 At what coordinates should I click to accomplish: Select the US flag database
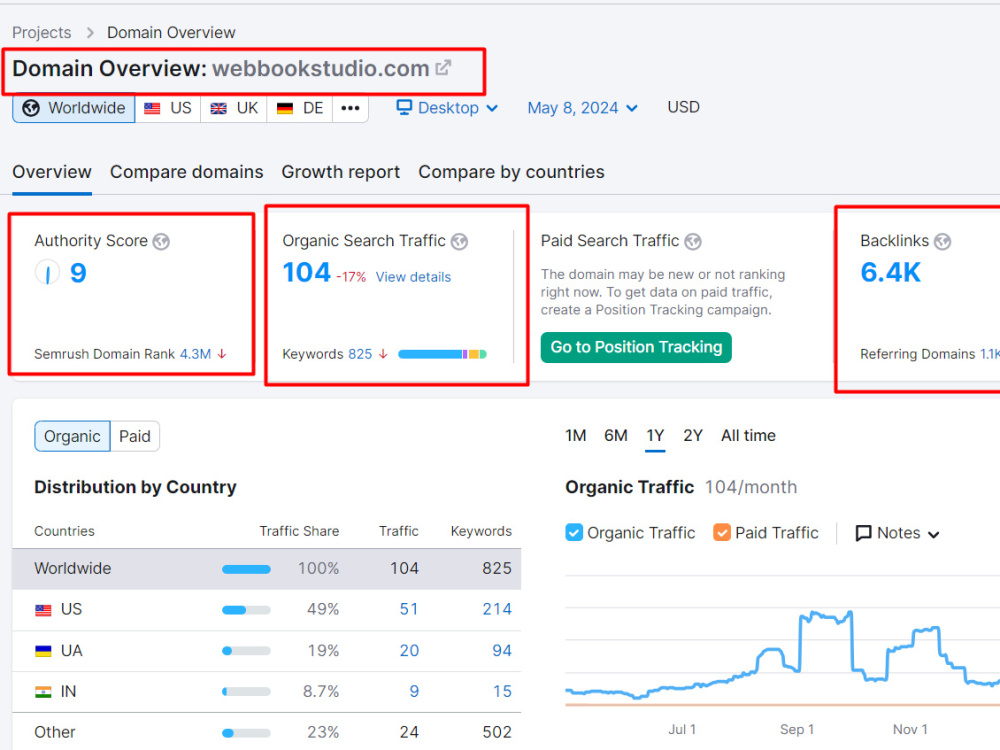click(x=168, y=108)
